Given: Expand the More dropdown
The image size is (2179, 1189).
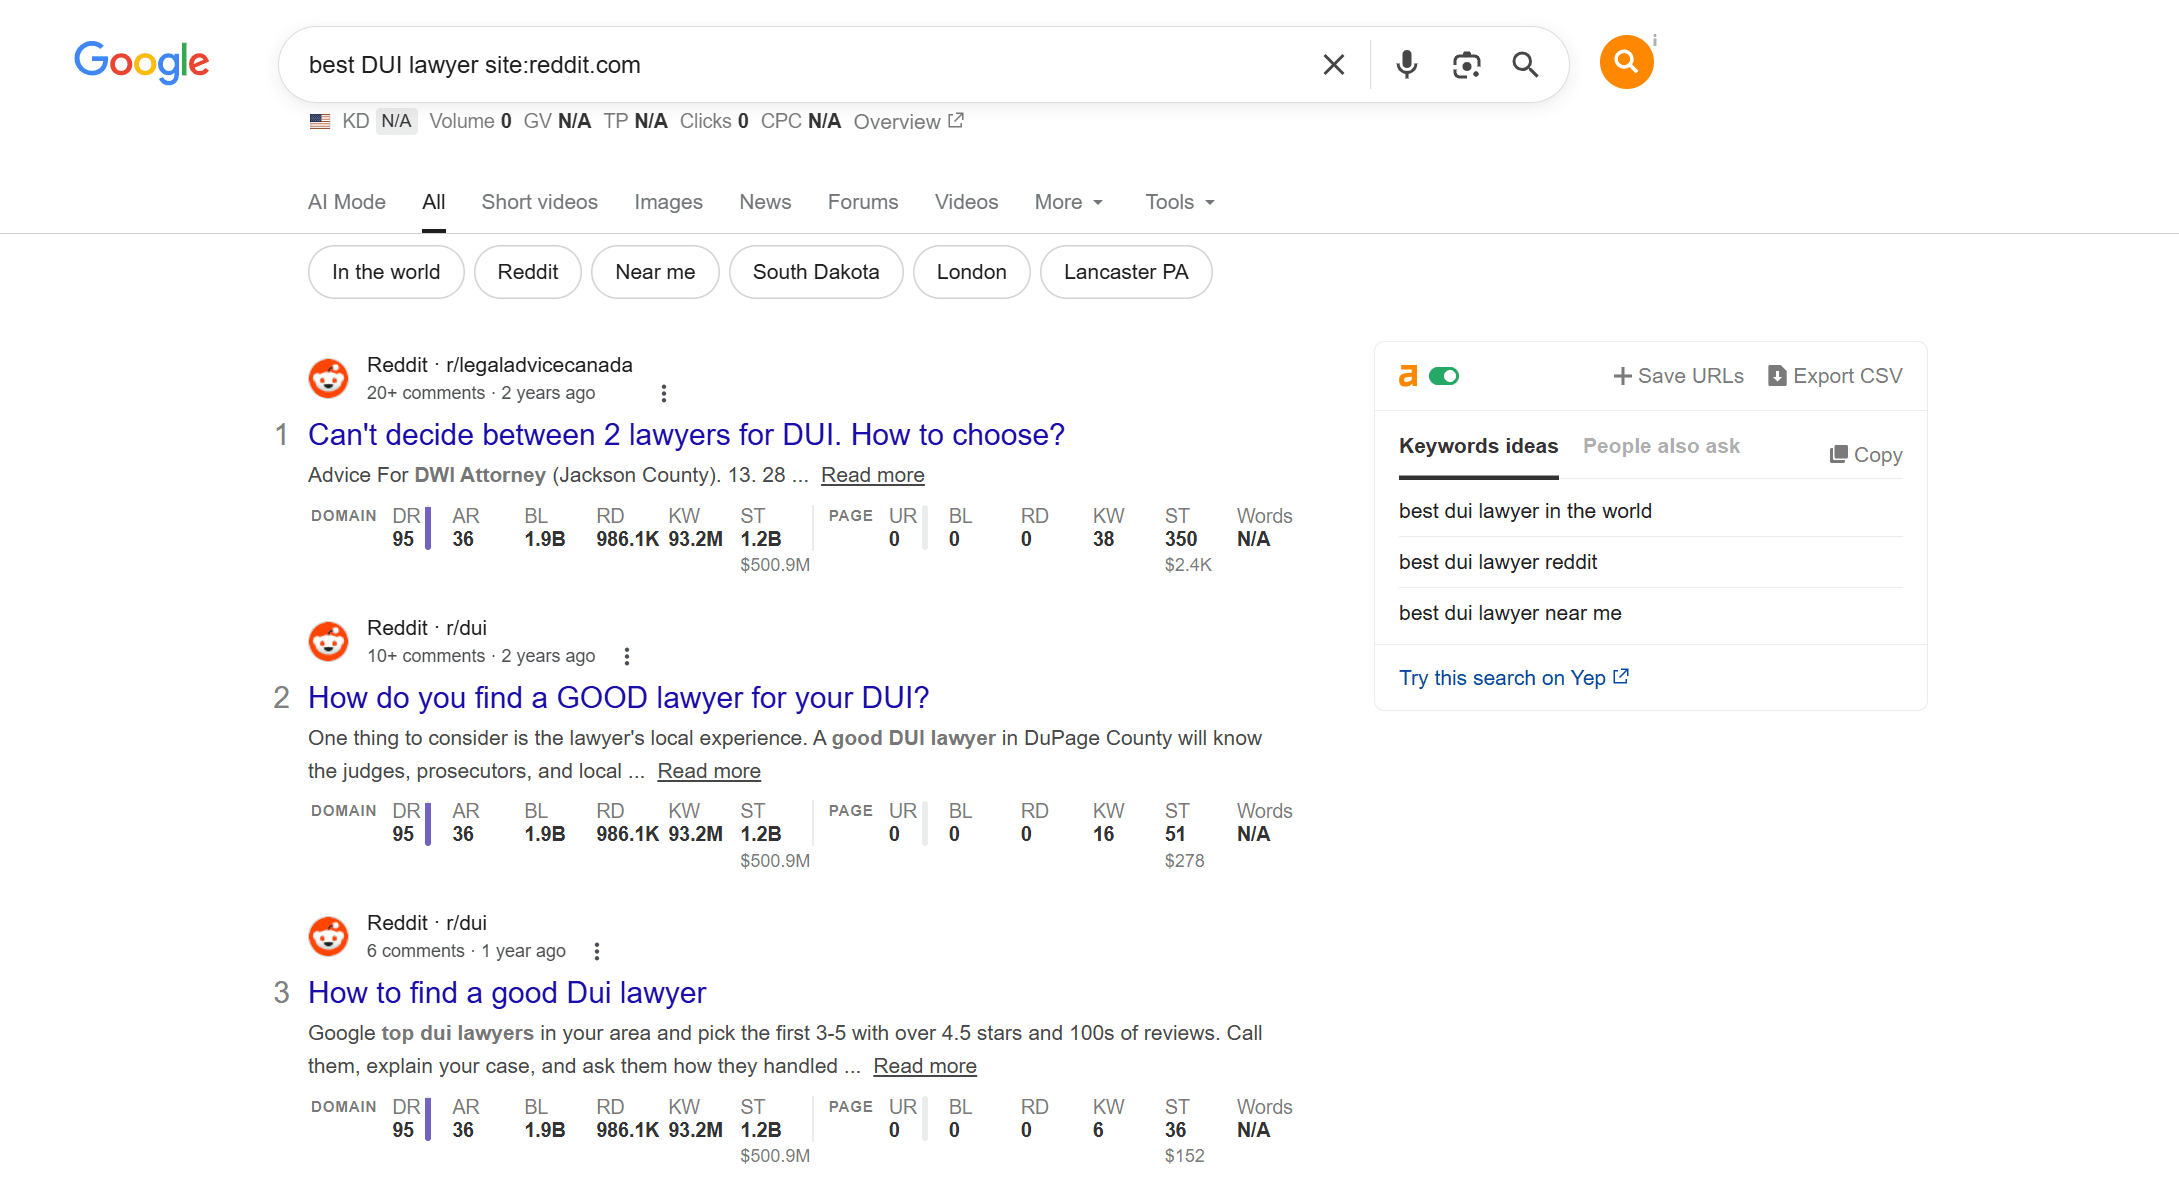Looking at the screenshot, I should 1069,202.
